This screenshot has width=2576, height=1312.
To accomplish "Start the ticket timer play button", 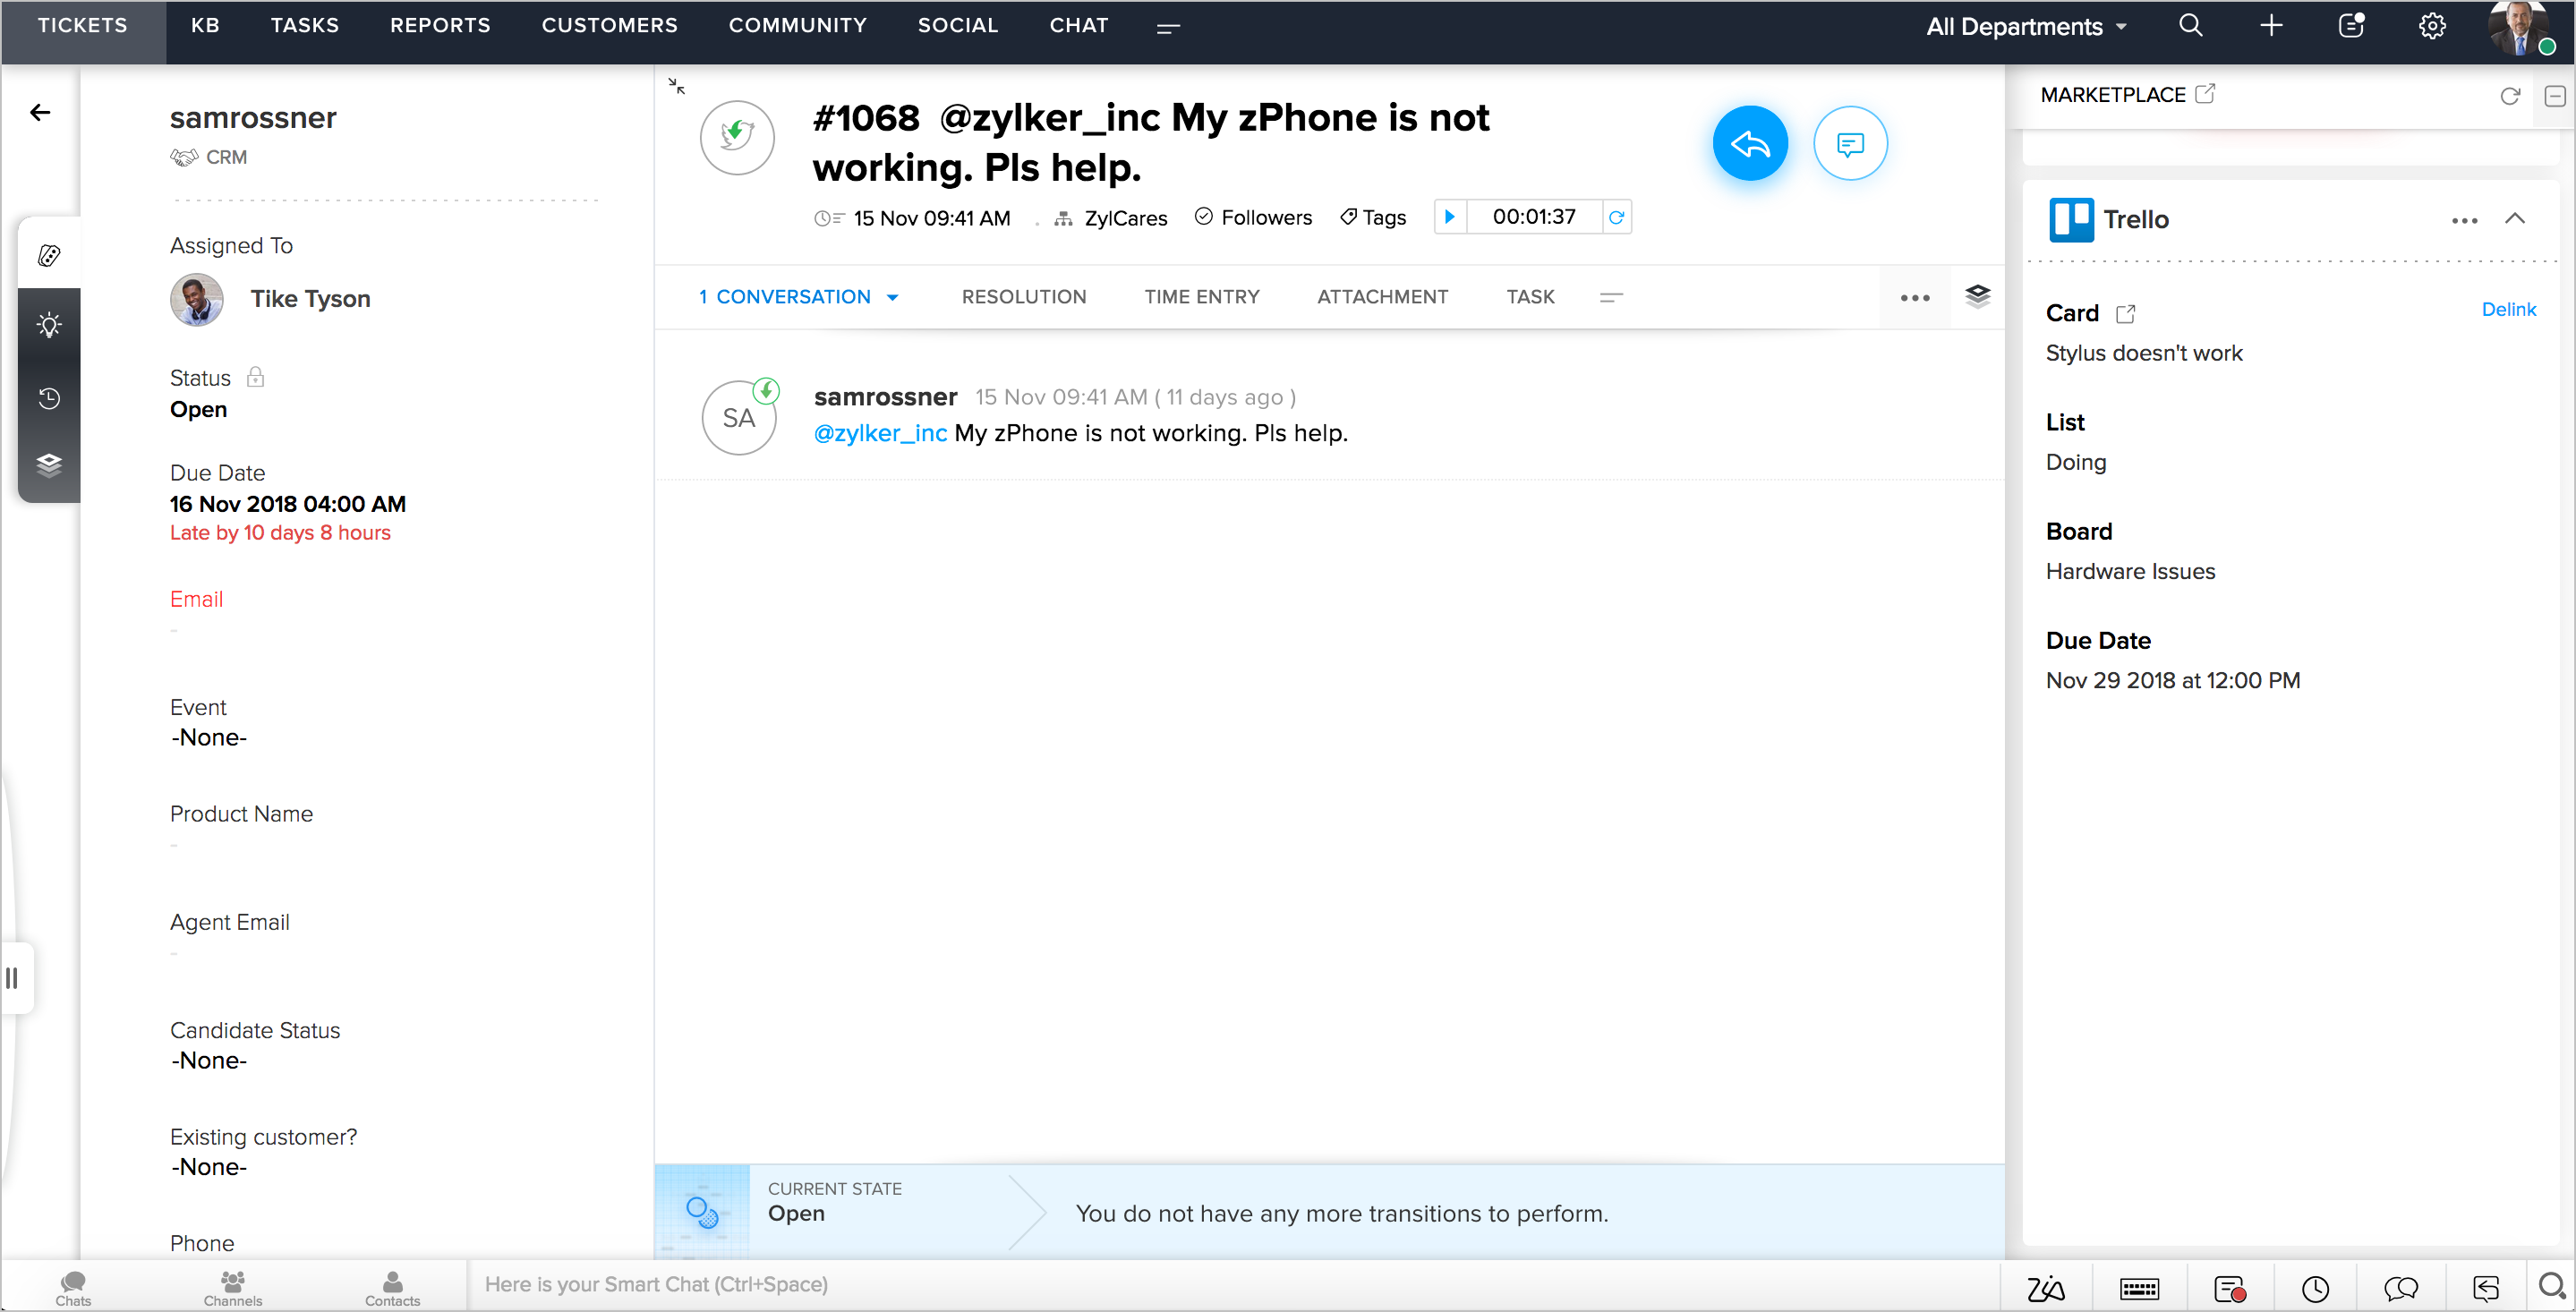I will click(x=1449, y=217).
